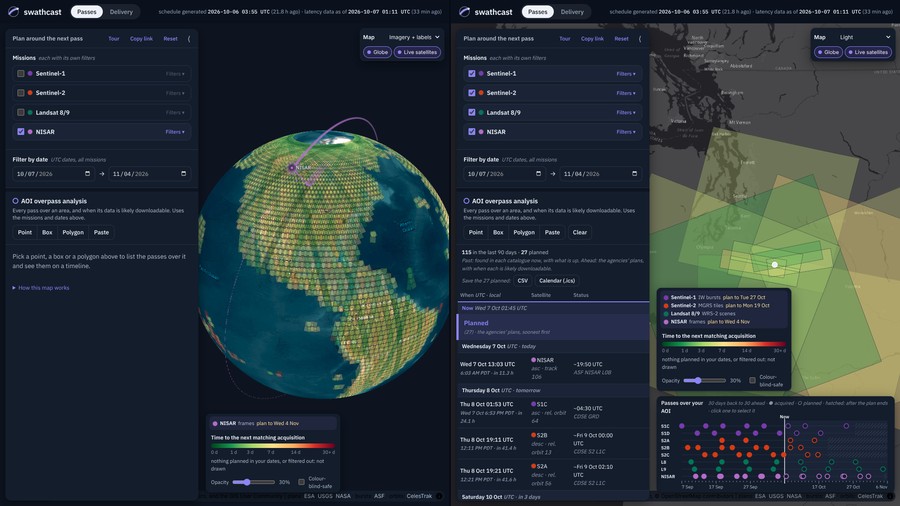Adjust Opacity slider in right window legend
This screenshot has width=900, height=506.
704,380
